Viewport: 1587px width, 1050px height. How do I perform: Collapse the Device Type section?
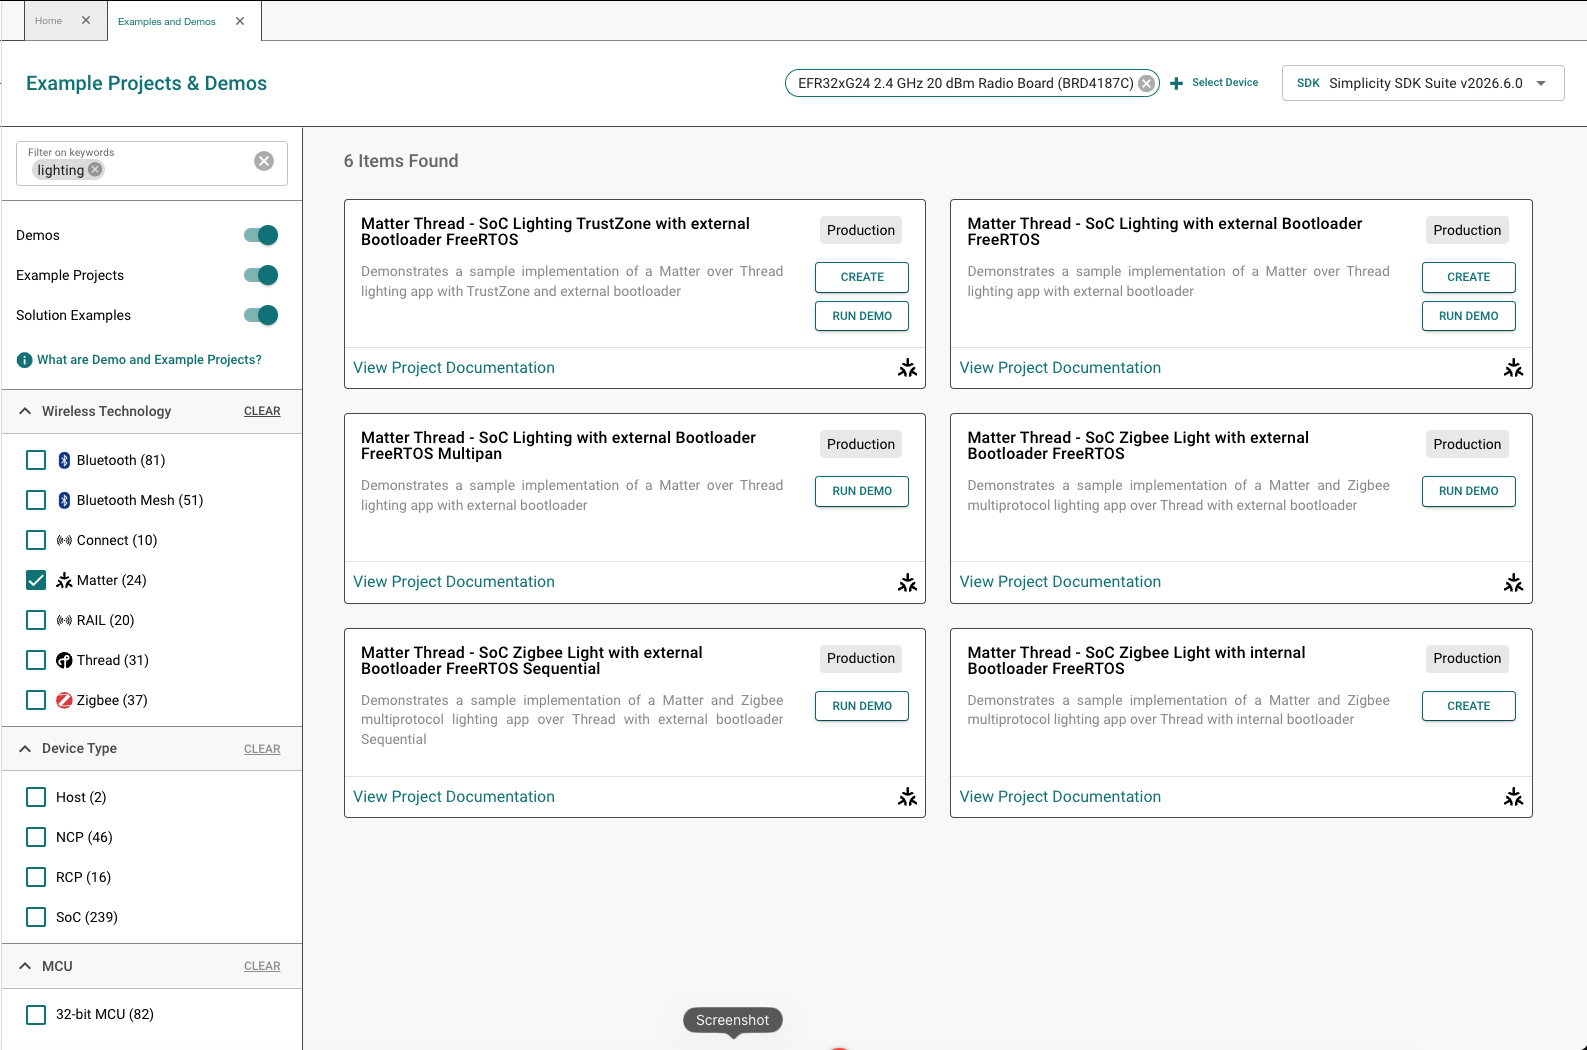(x=25, y=748)
